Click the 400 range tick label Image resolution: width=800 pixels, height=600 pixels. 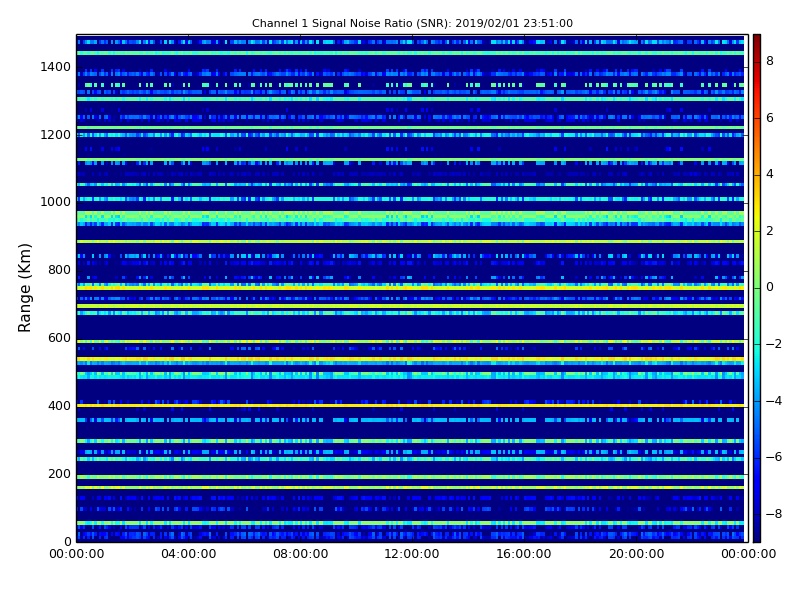59,406
